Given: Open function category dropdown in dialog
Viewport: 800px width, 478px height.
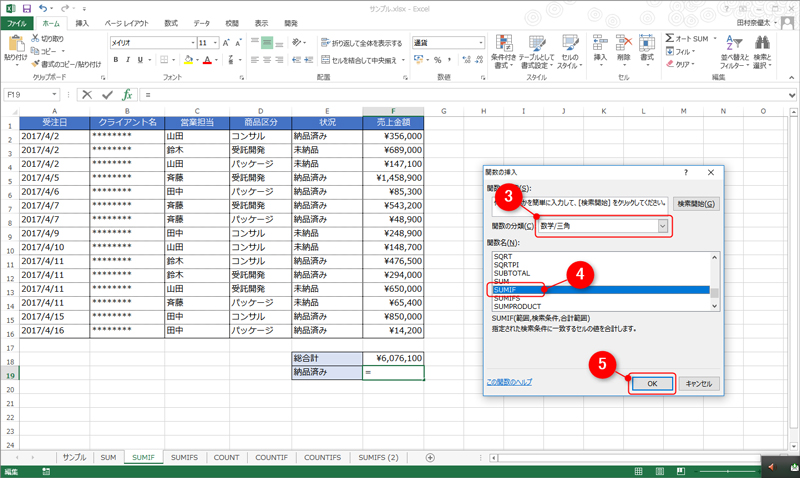Looking at the screenshot, I should click(662, 226).
